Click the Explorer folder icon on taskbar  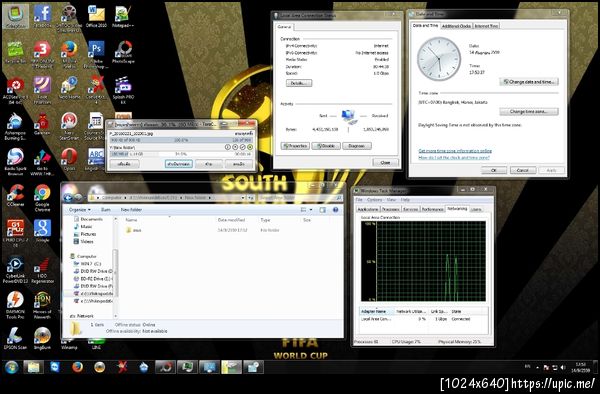click(x=34, y=367)
